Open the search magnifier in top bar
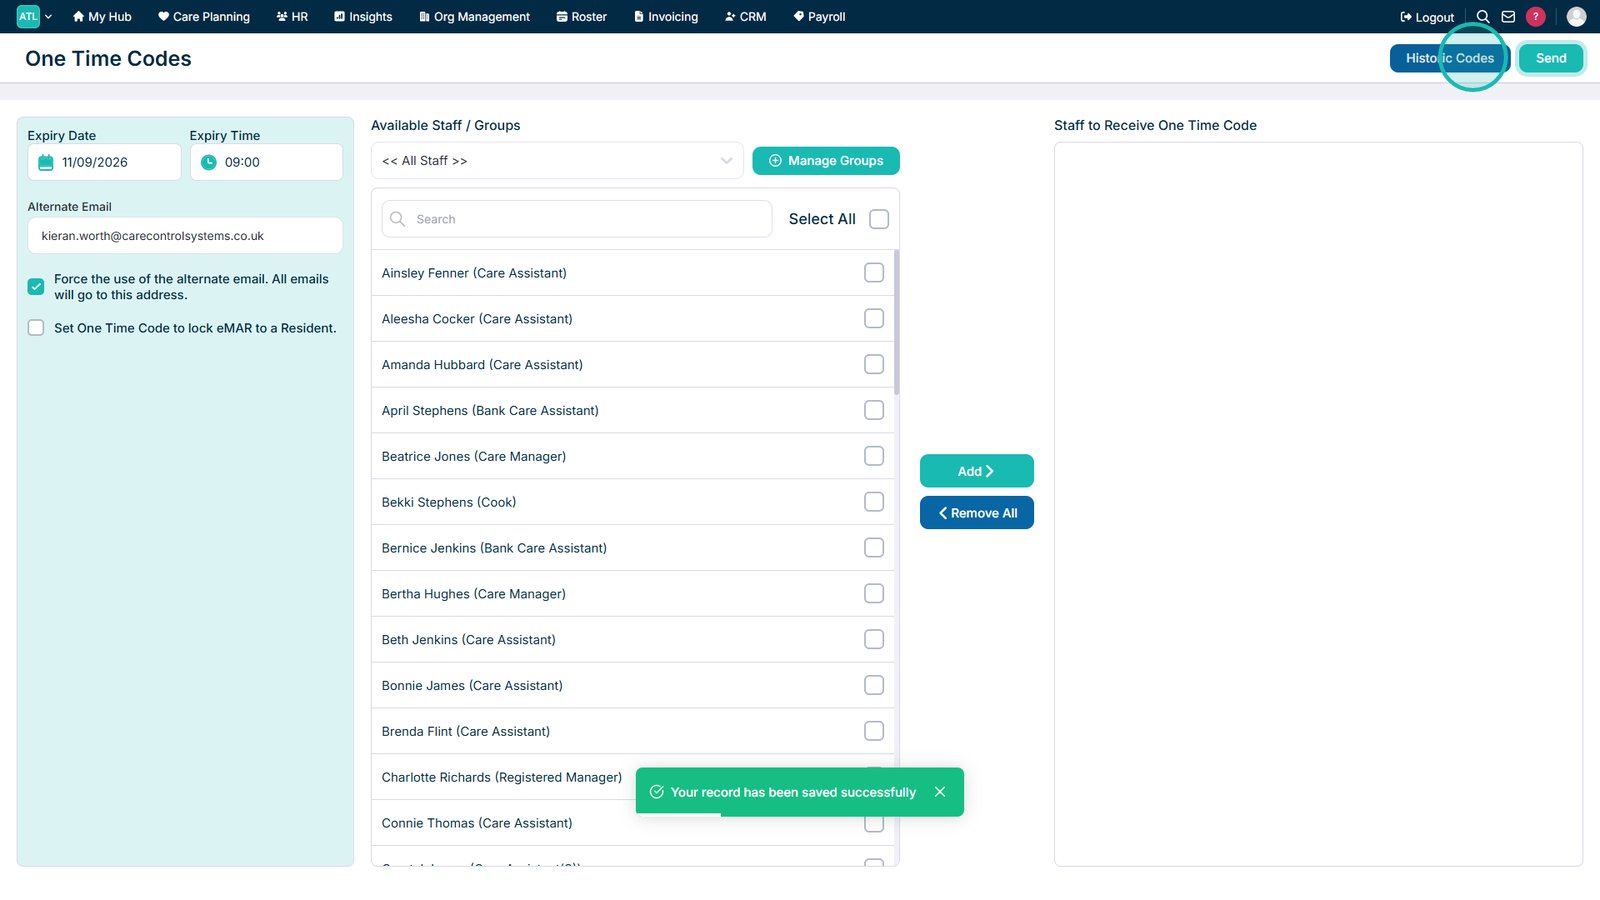Image resolution: width=1600 pixels, height=900 pixels. (x=1483, y=17)
